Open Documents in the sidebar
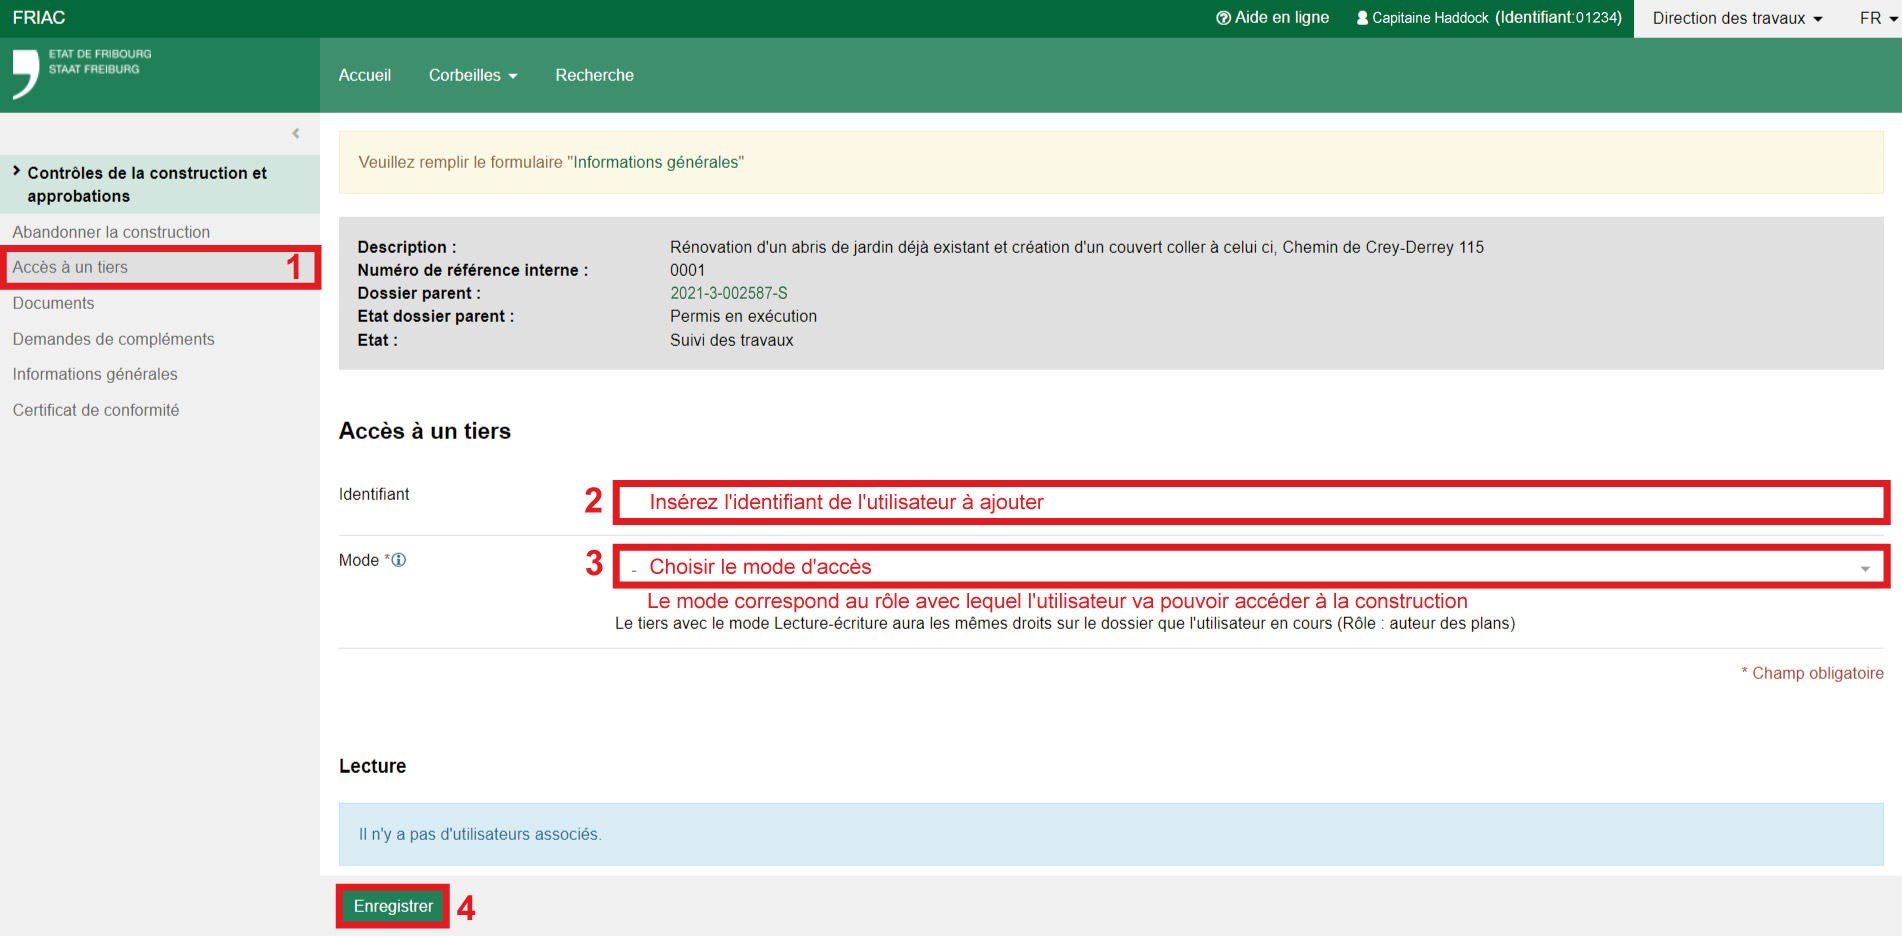1902x936 pixels. point(53,303)
